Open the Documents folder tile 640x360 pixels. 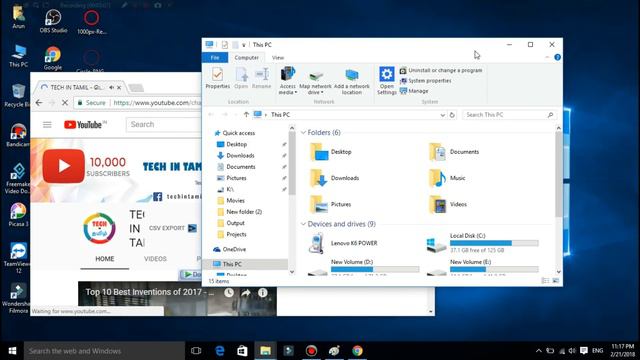tap(454, 152)
